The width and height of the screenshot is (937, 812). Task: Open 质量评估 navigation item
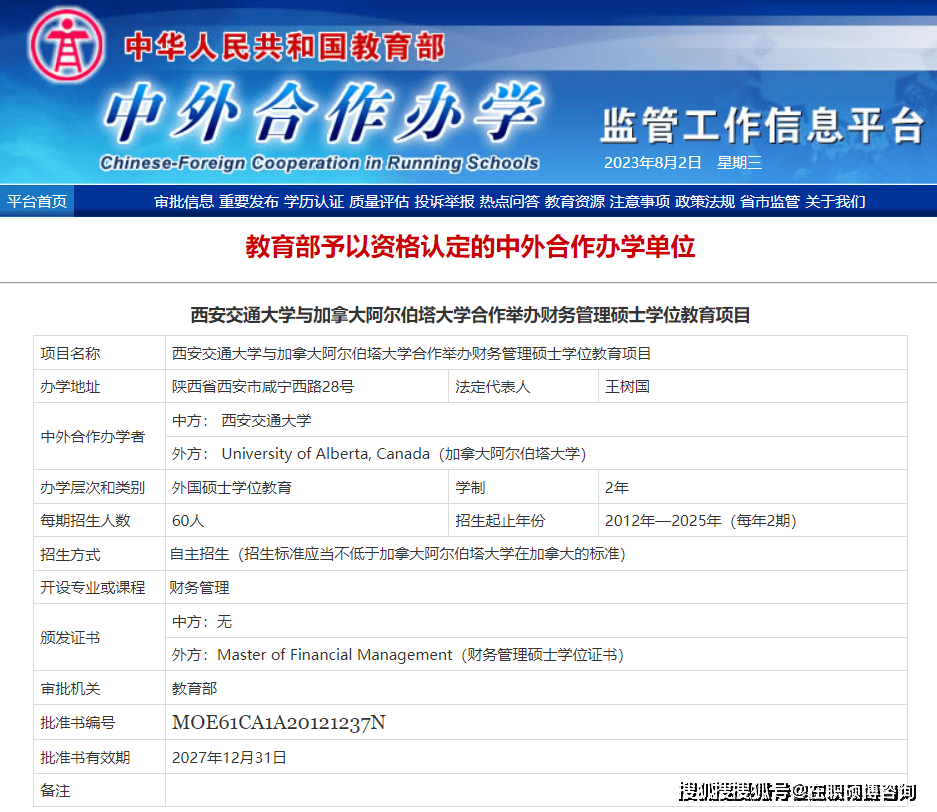click(379, 202)
